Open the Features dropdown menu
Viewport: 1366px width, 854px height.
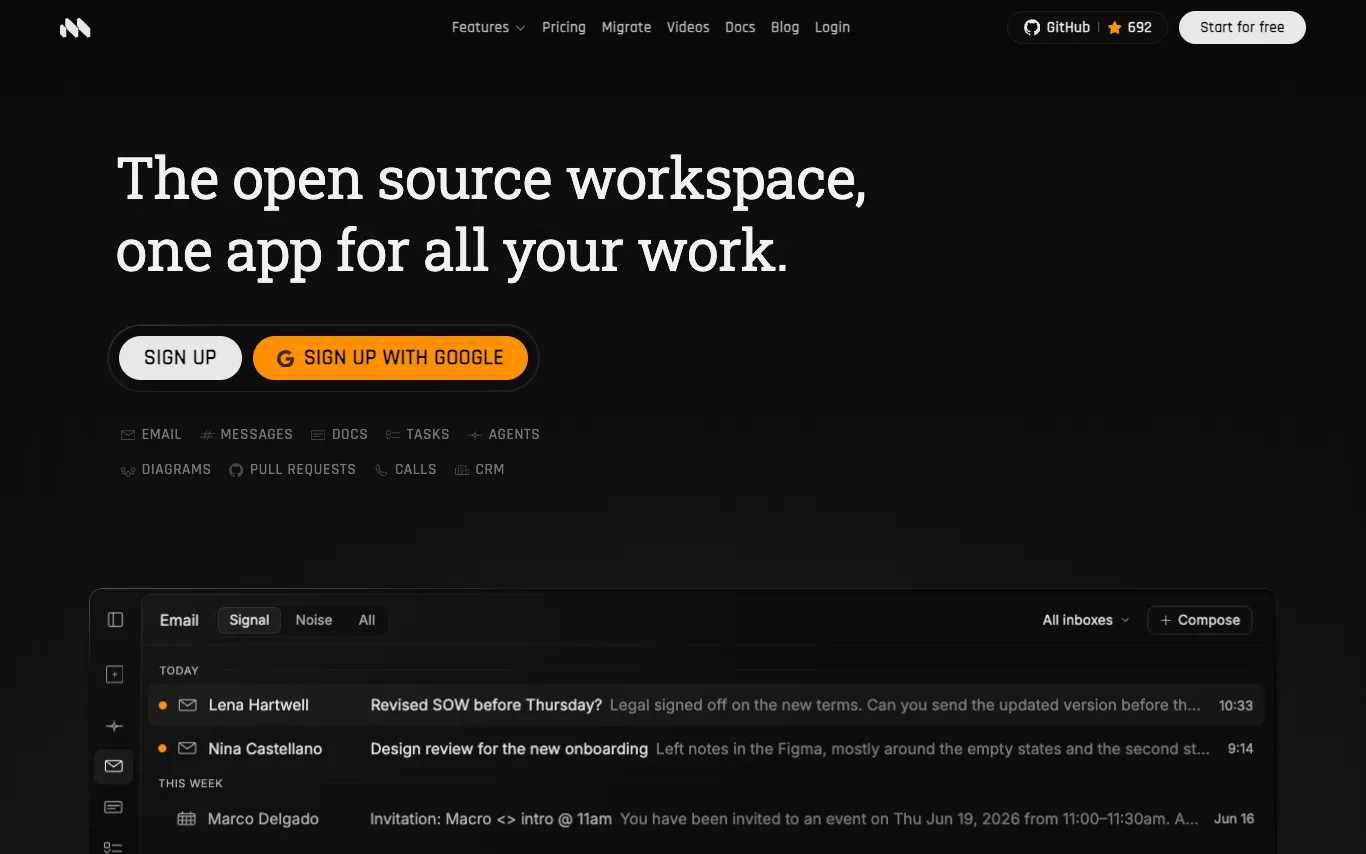(488, 27)
